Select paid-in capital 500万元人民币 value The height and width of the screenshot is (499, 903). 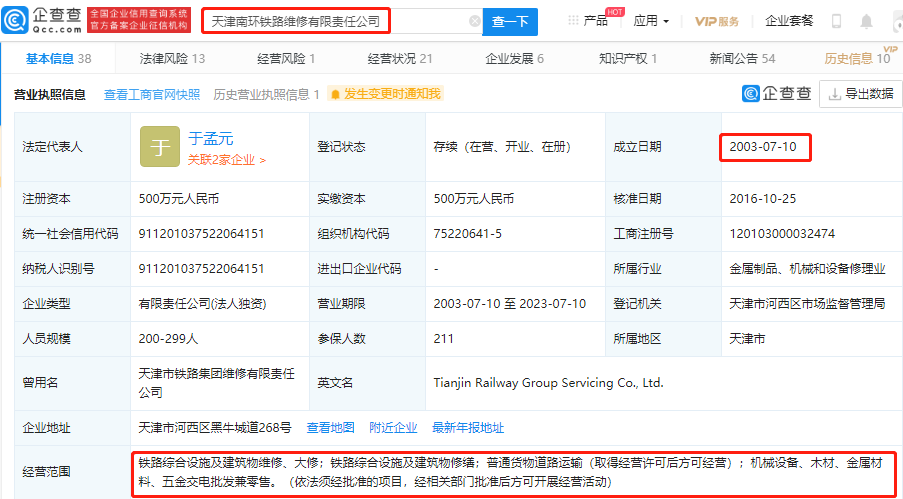click(474, 199)
